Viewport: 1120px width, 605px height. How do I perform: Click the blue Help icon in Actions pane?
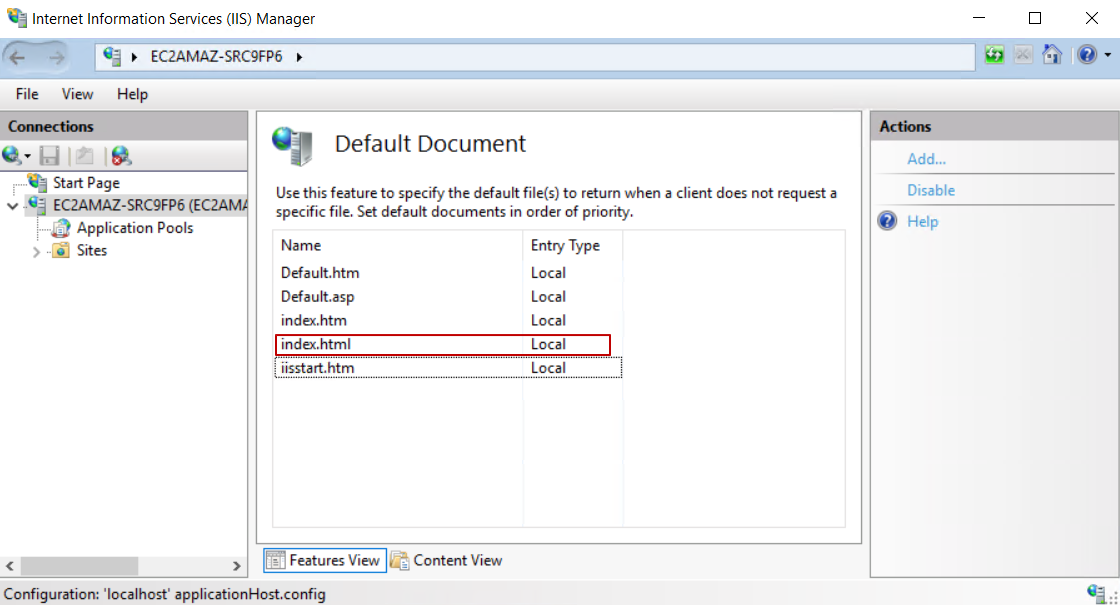click(x=887, y=221)
